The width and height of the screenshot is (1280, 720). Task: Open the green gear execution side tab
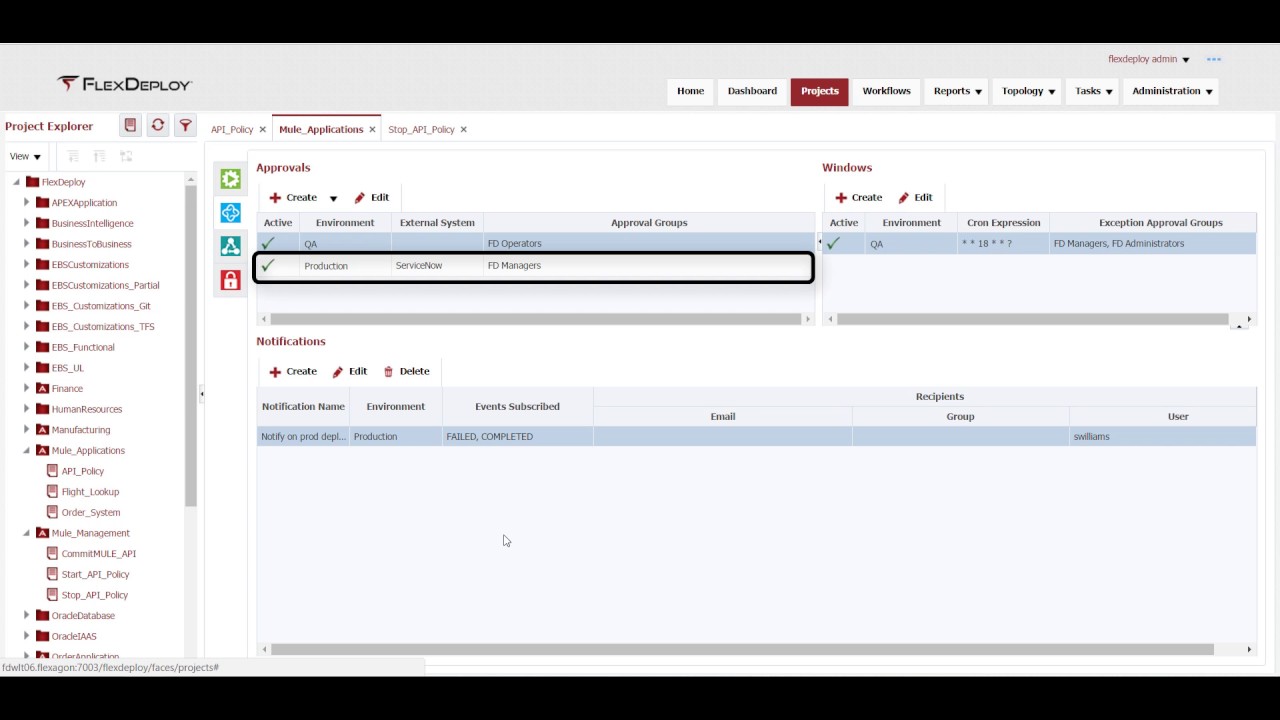coord(231,179)
